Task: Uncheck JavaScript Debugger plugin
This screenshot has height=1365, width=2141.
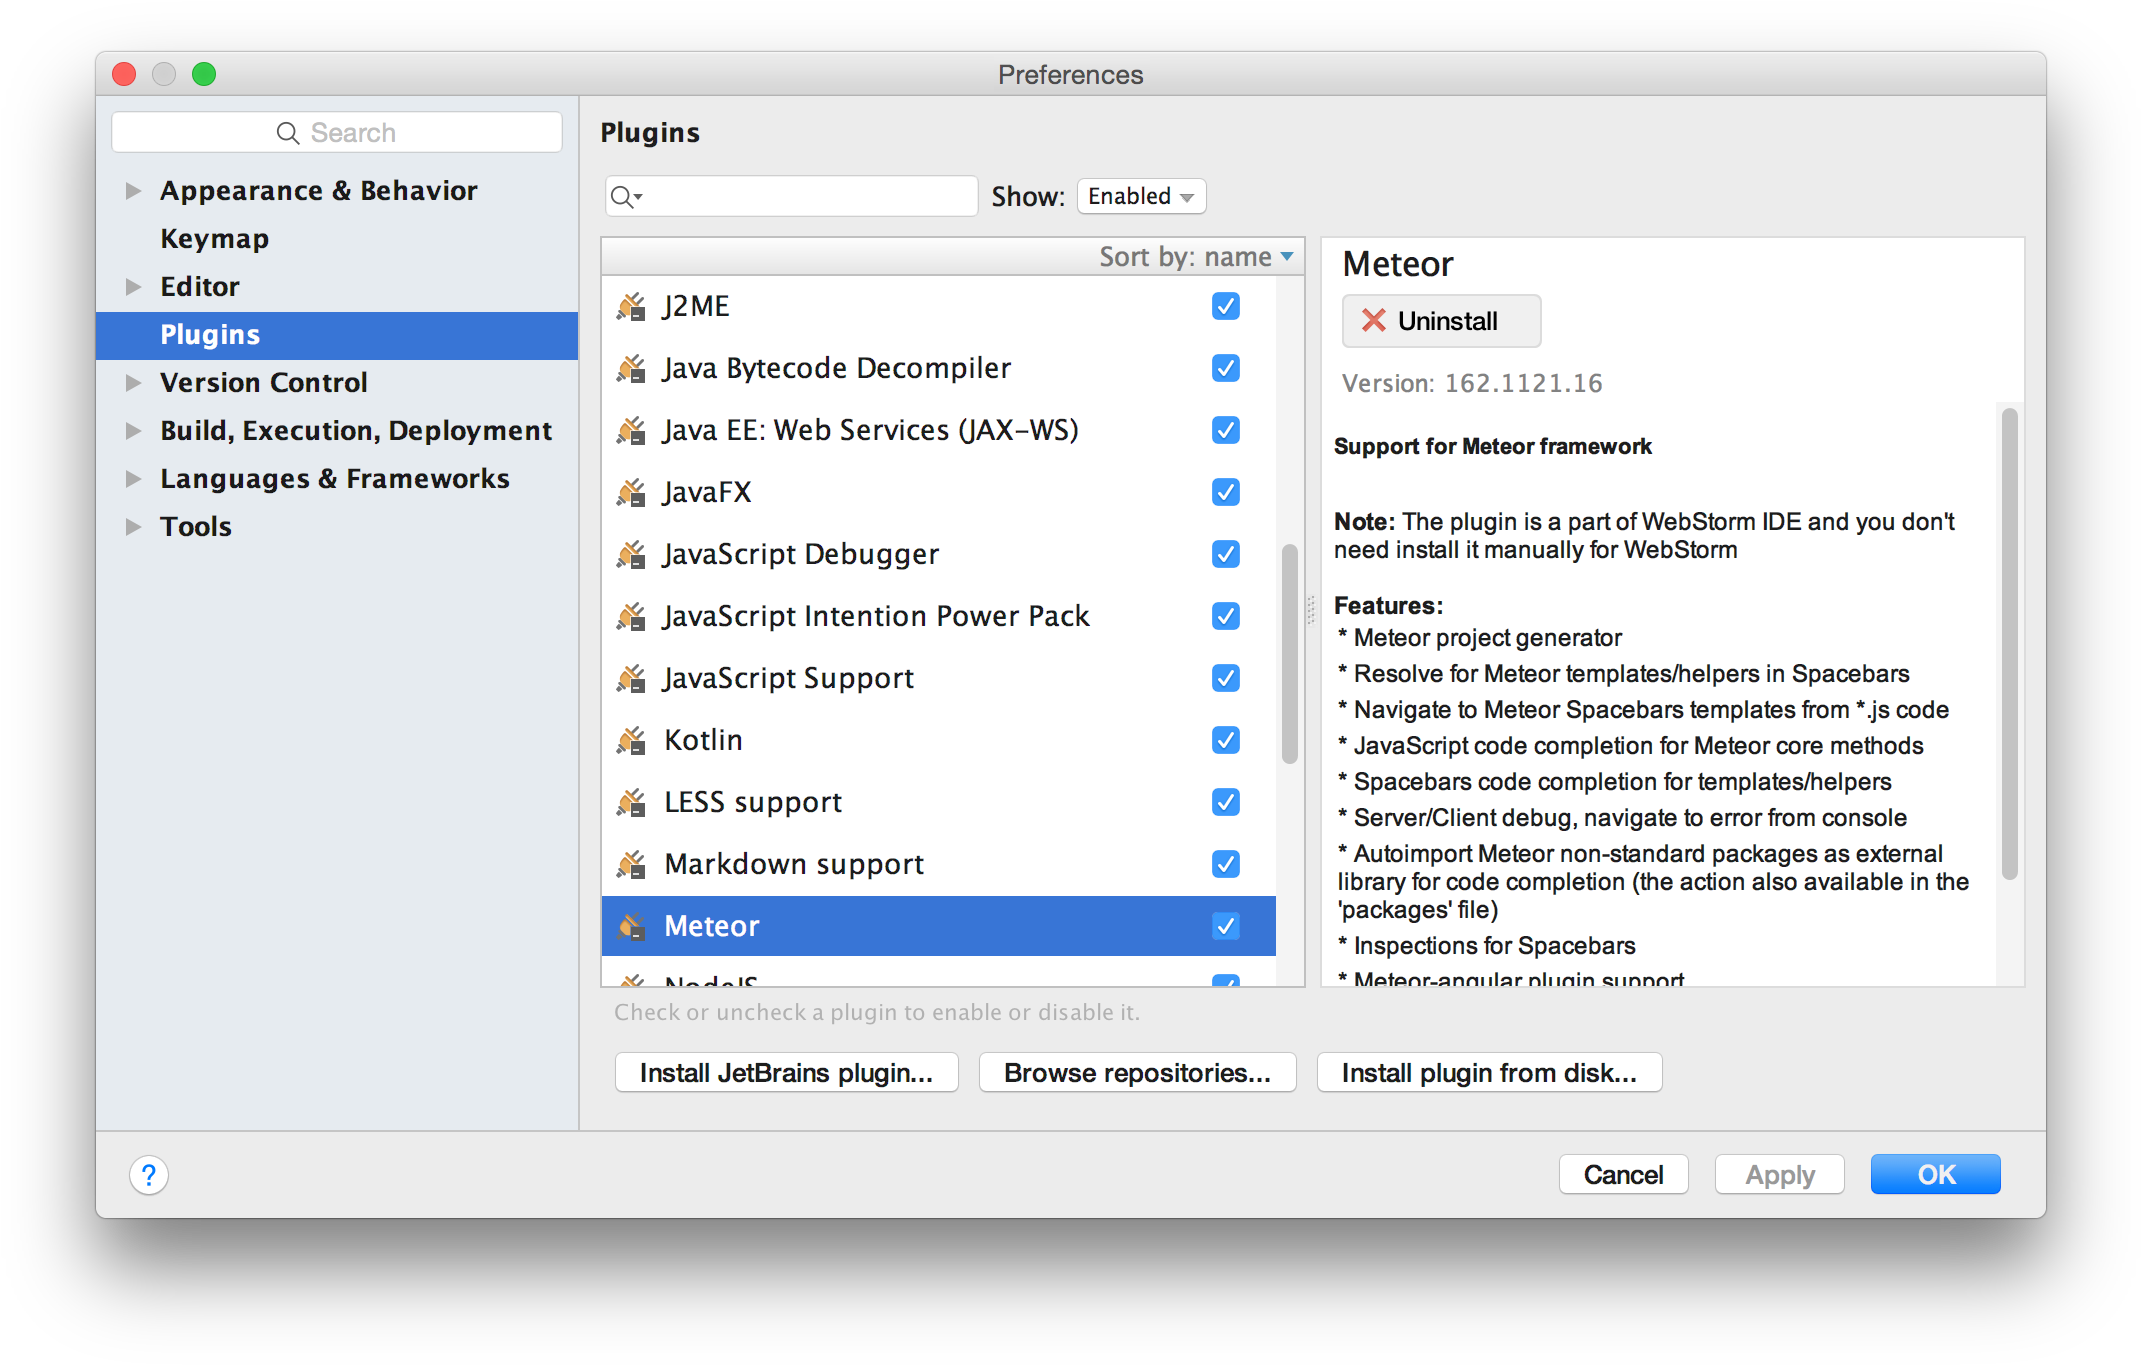Action: tap(1225, 554)
